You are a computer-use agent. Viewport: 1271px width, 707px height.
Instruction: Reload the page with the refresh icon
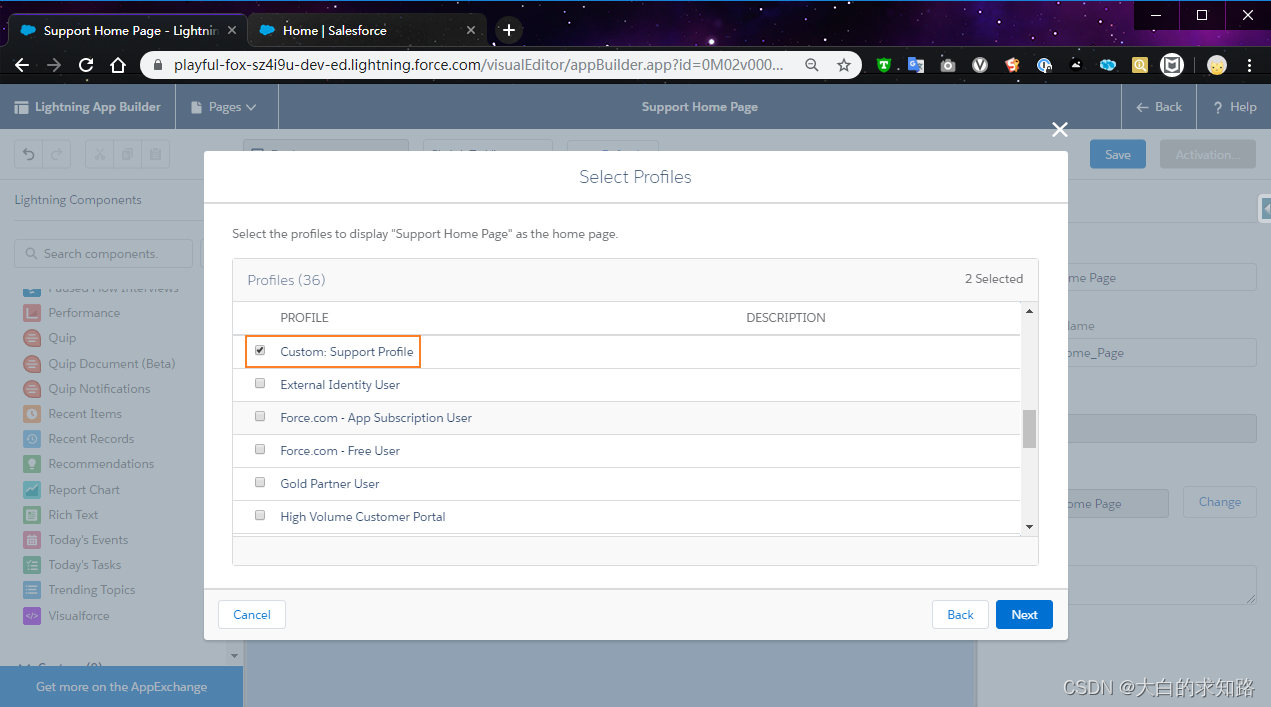(86, 65)
